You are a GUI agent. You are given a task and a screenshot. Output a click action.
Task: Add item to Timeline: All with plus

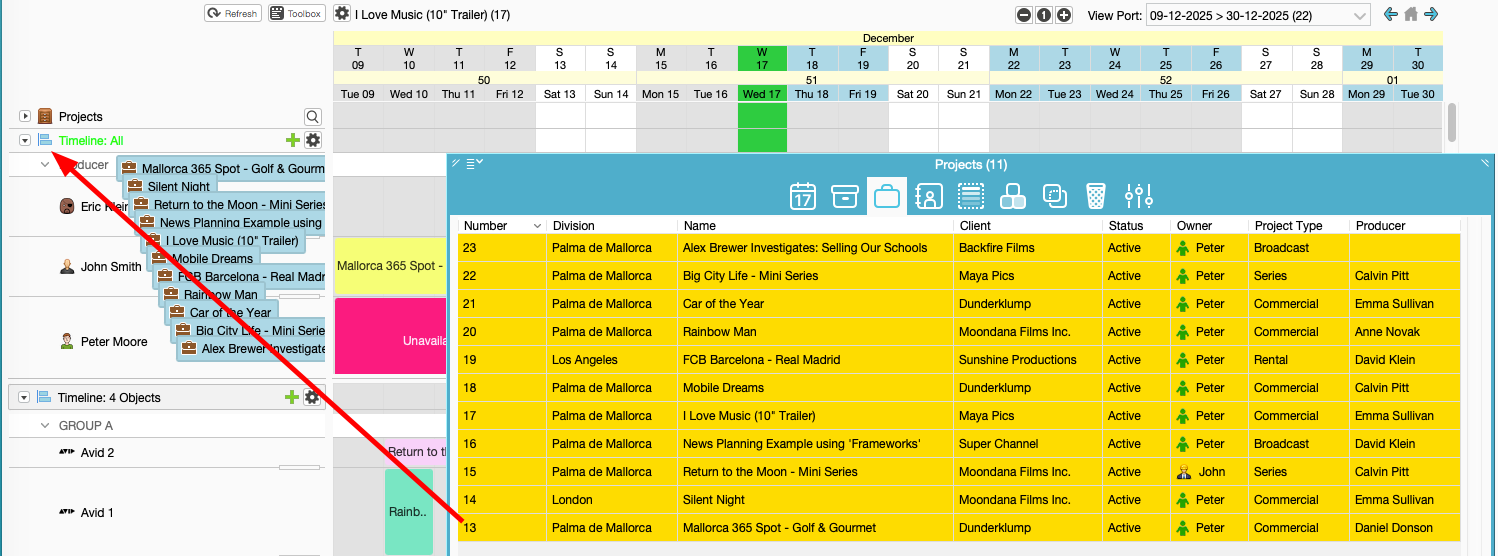(293, 141)
